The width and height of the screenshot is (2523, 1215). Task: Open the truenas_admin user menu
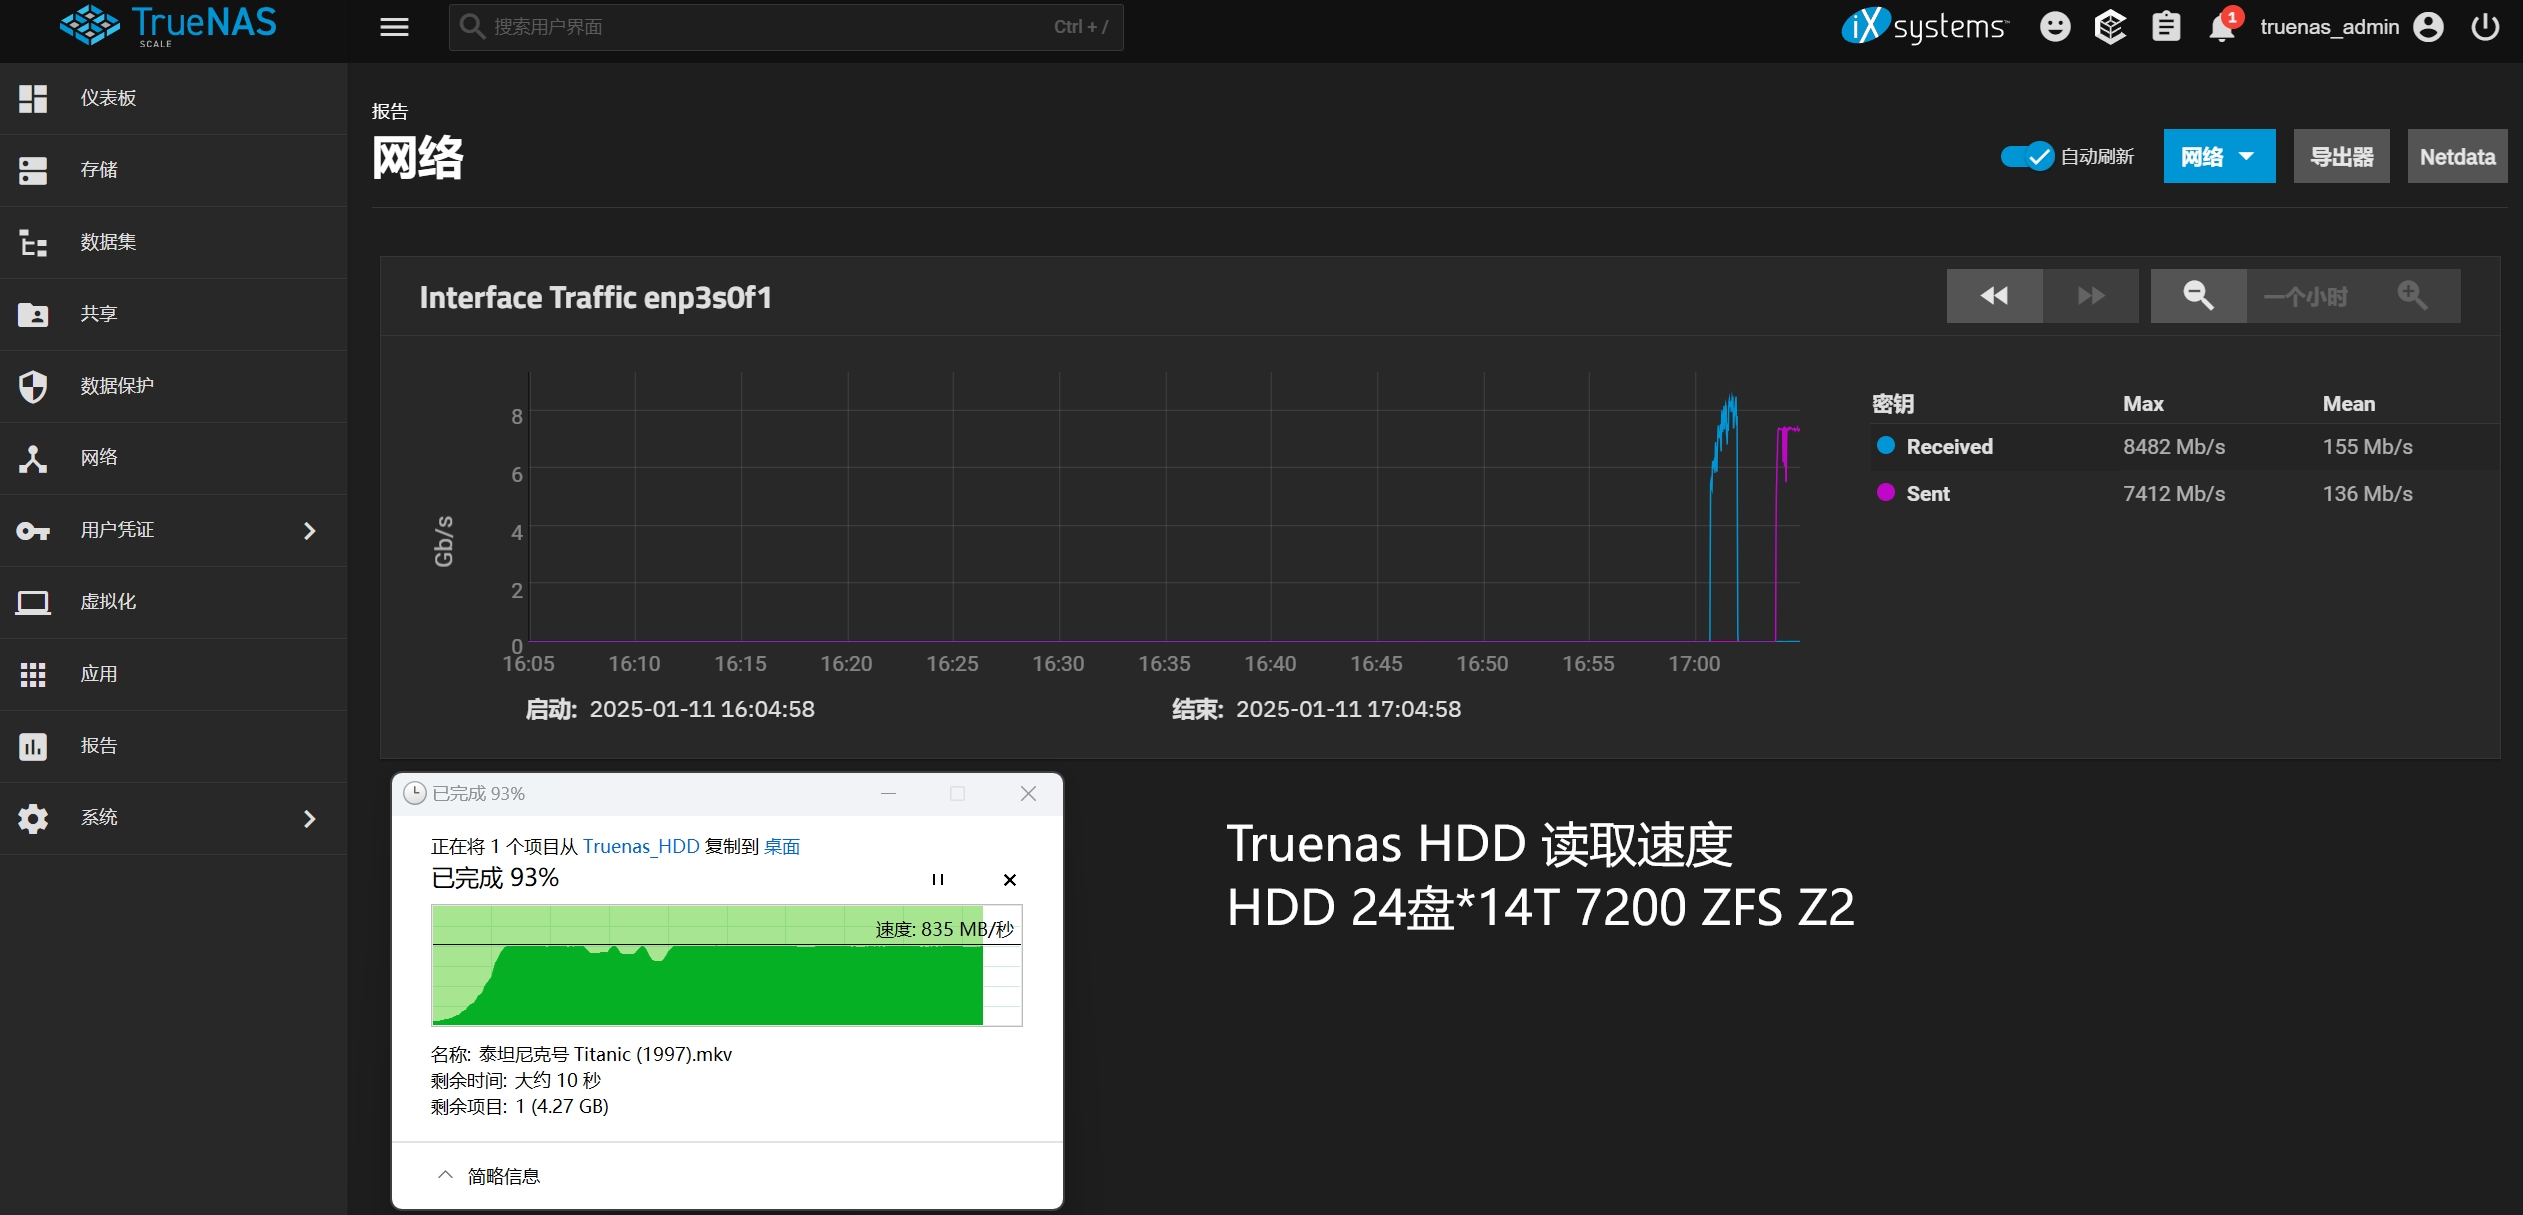2351,27
